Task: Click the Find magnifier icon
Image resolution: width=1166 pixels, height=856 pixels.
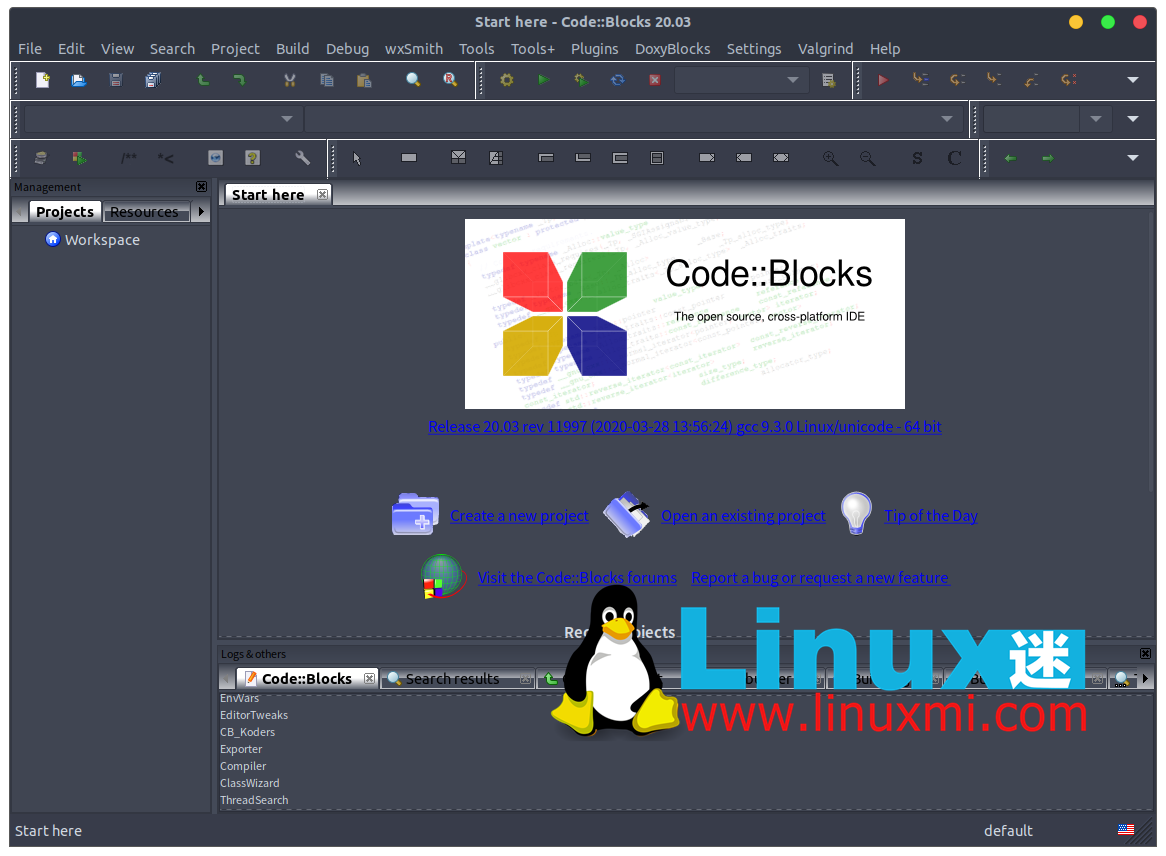Action: coord(413,80)
